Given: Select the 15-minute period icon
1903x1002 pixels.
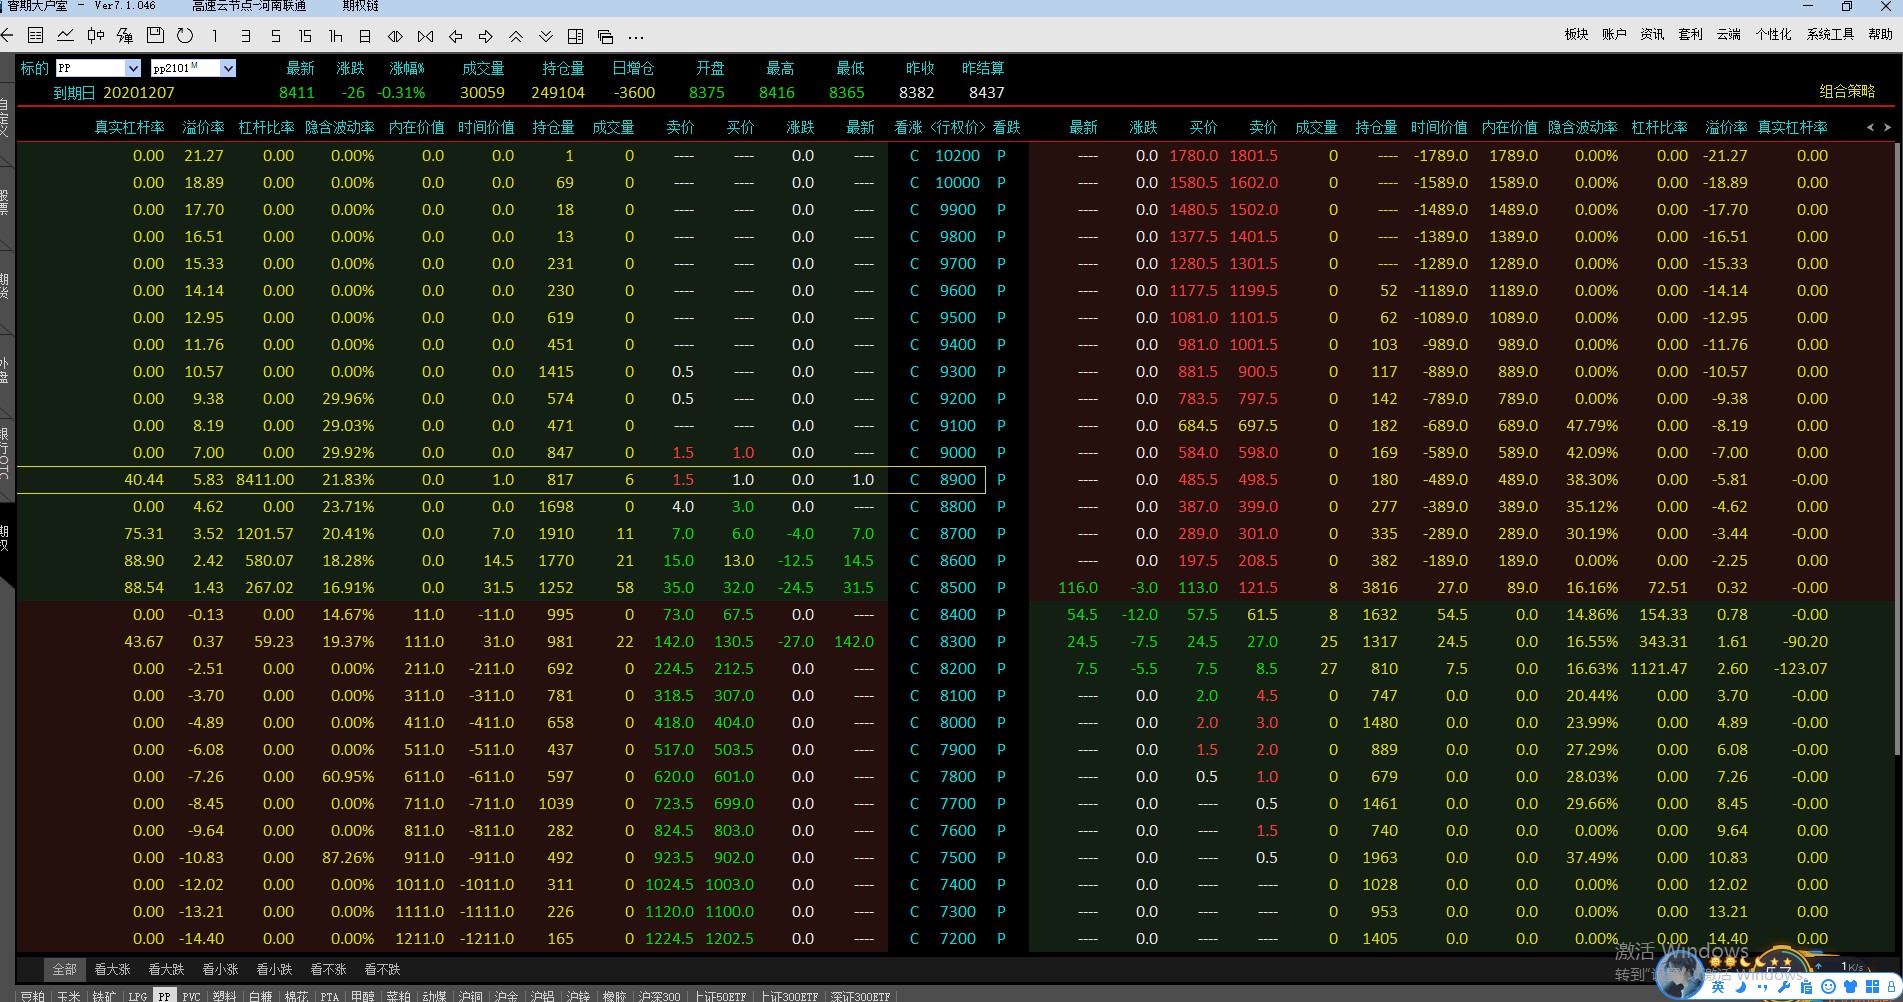Looking at the screenshot, I should coord(305,36).
